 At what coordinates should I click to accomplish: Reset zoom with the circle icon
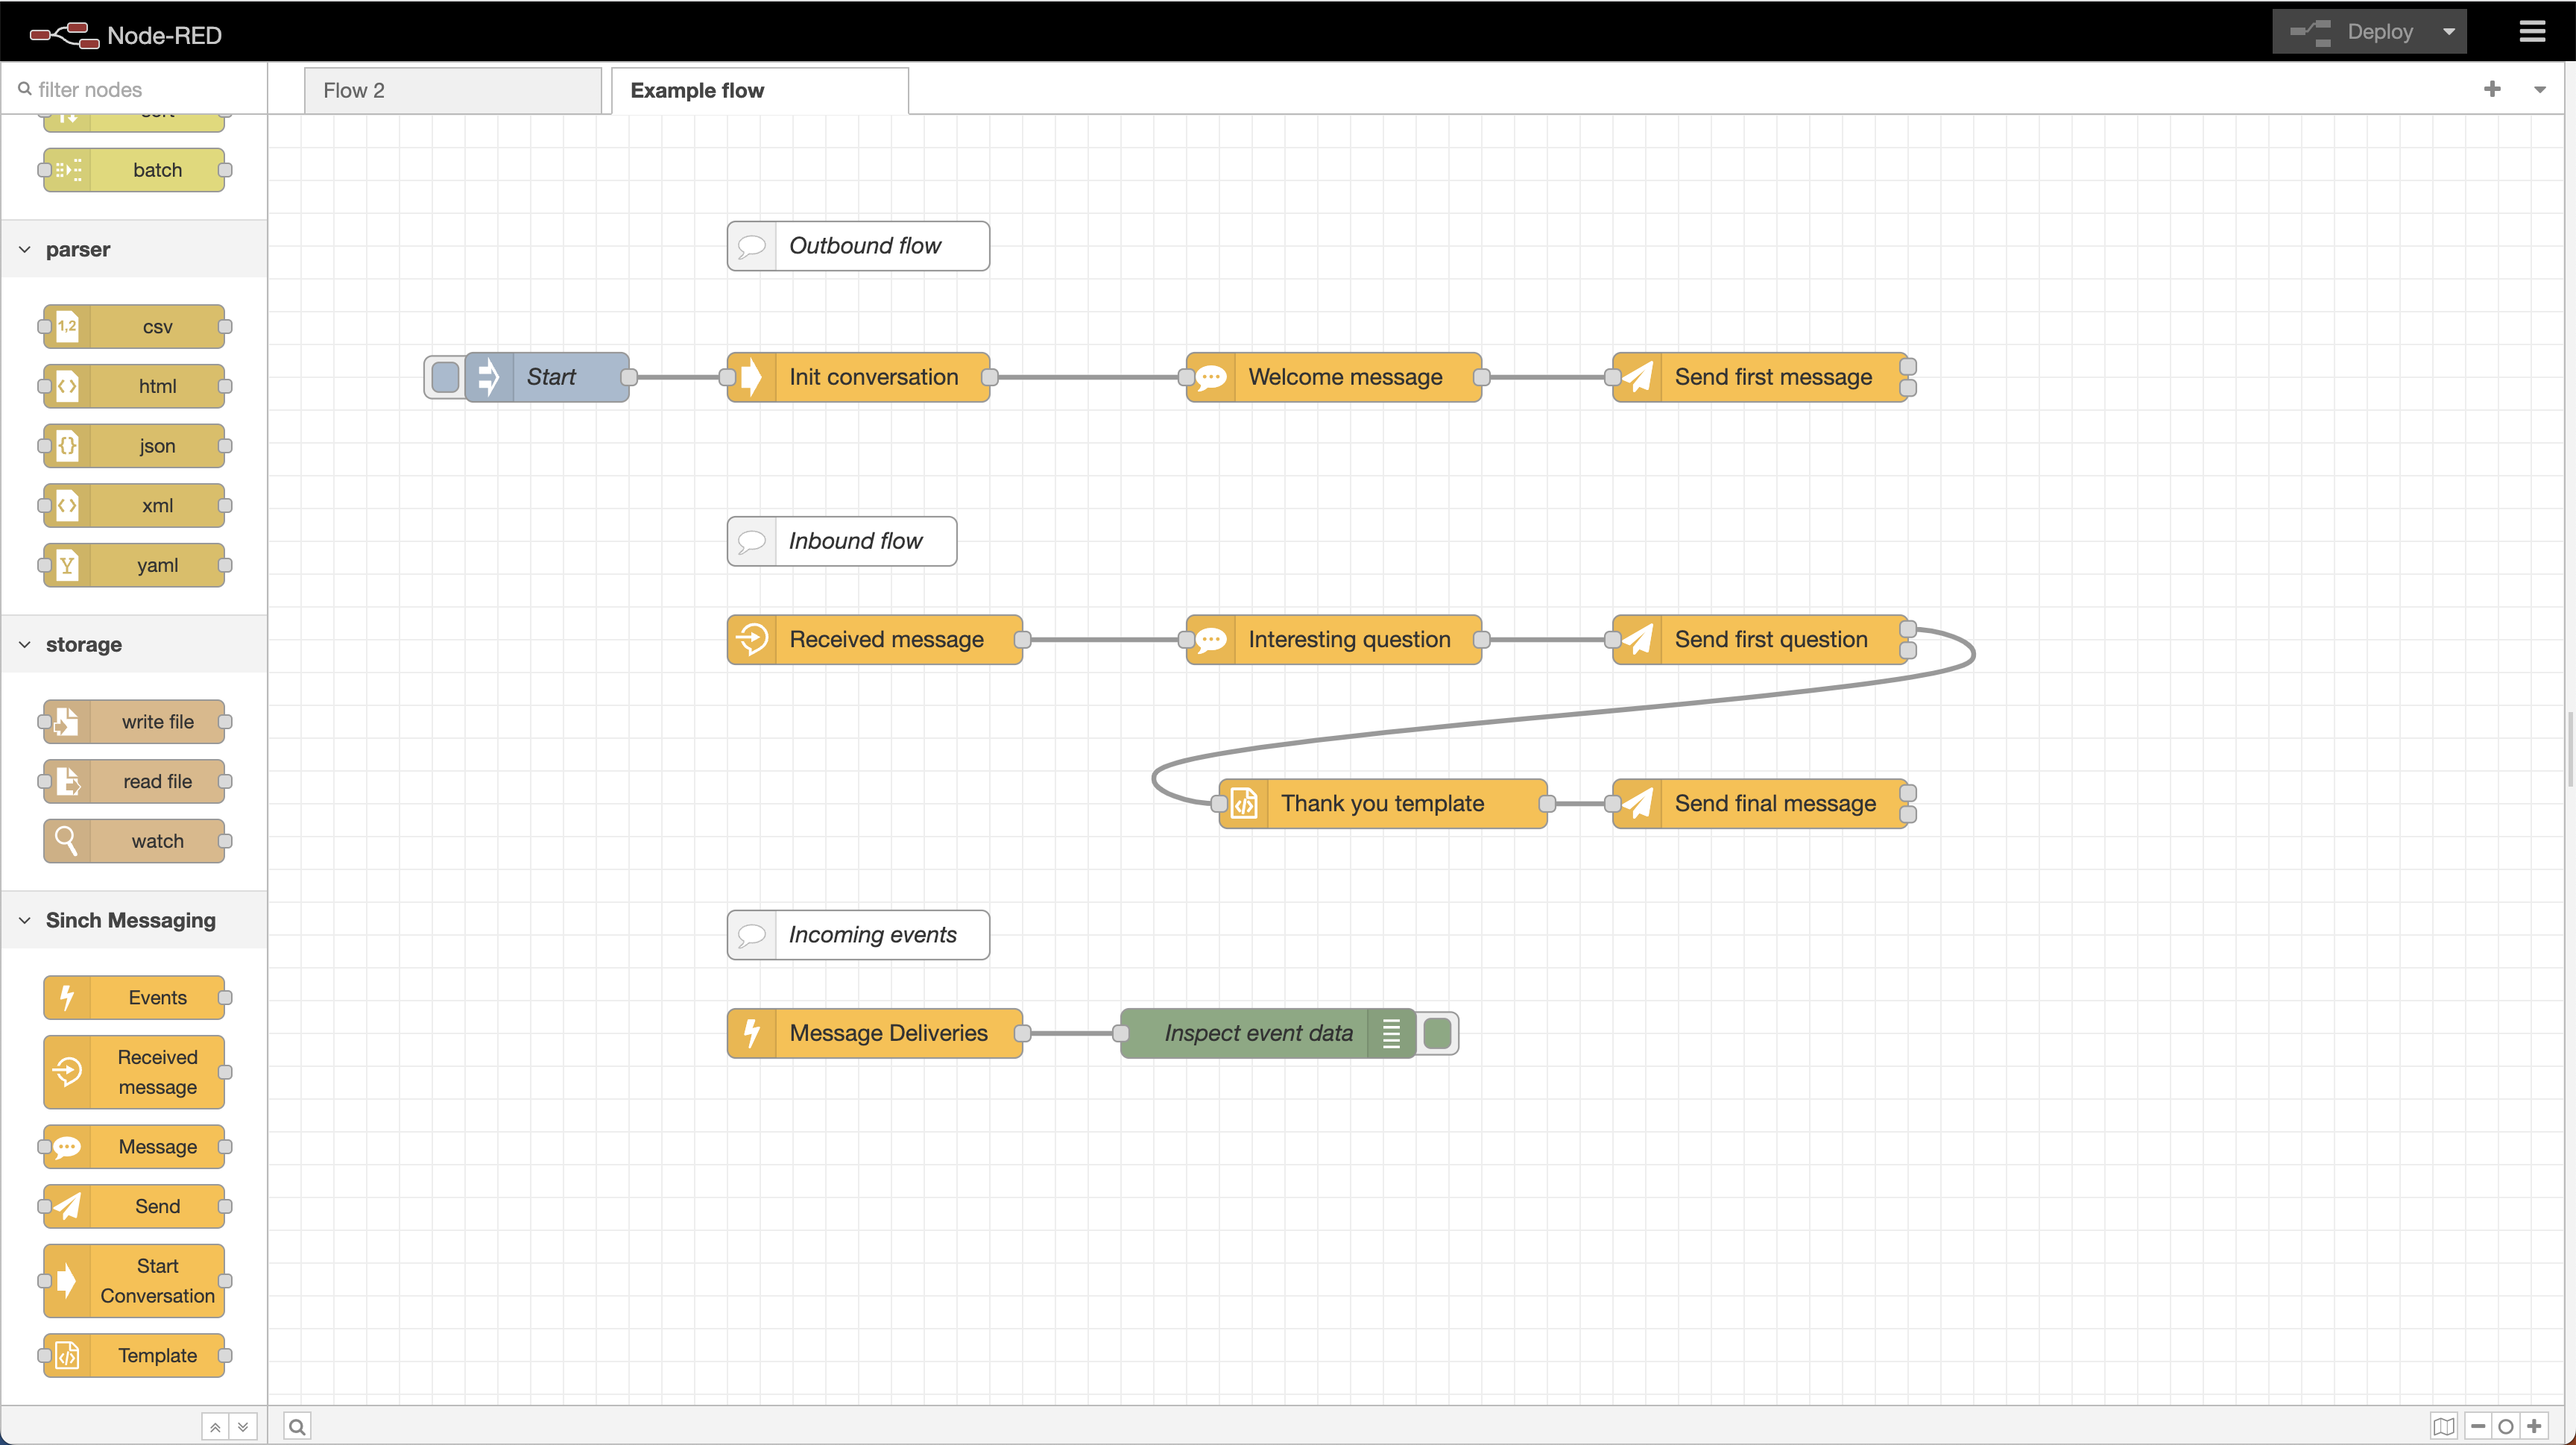[2506, 1426]
